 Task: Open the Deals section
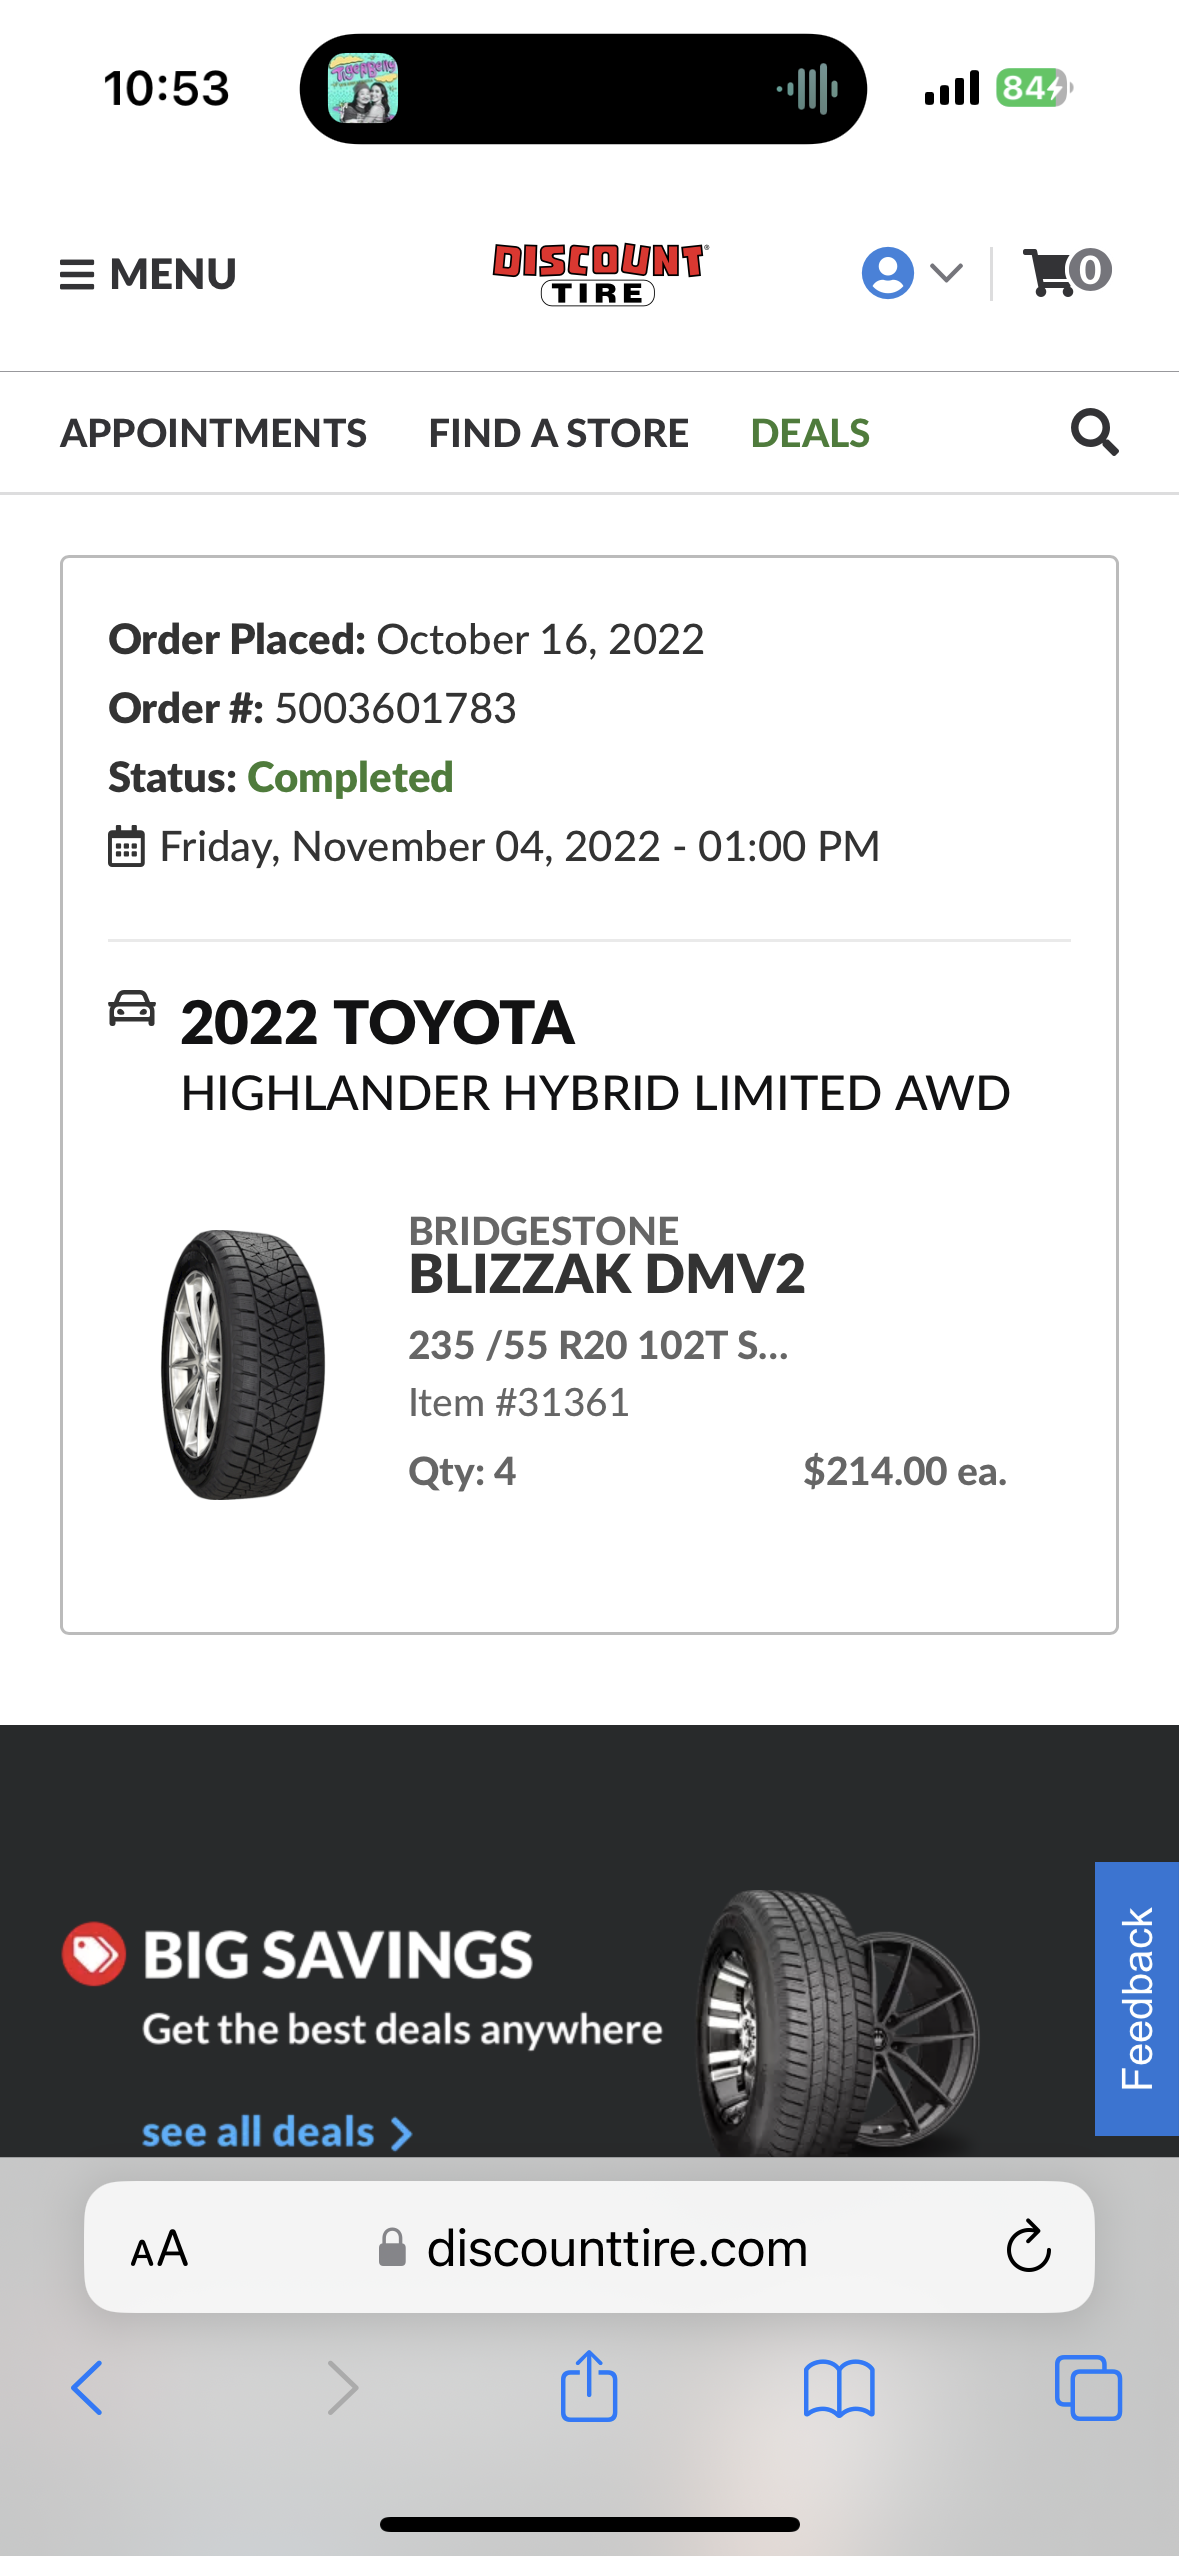(x=810, y=433)
